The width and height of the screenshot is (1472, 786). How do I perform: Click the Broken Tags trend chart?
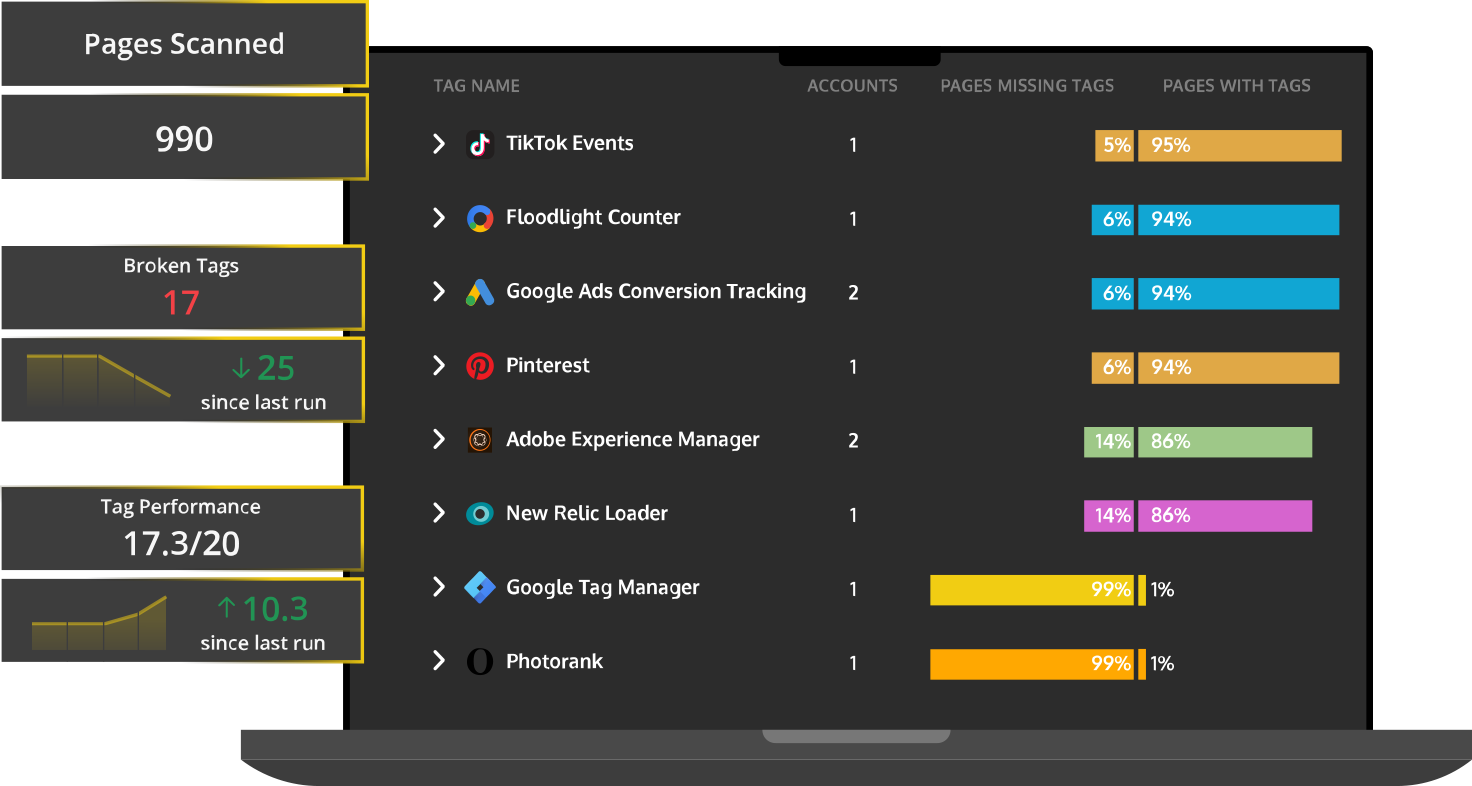point(99,378)
